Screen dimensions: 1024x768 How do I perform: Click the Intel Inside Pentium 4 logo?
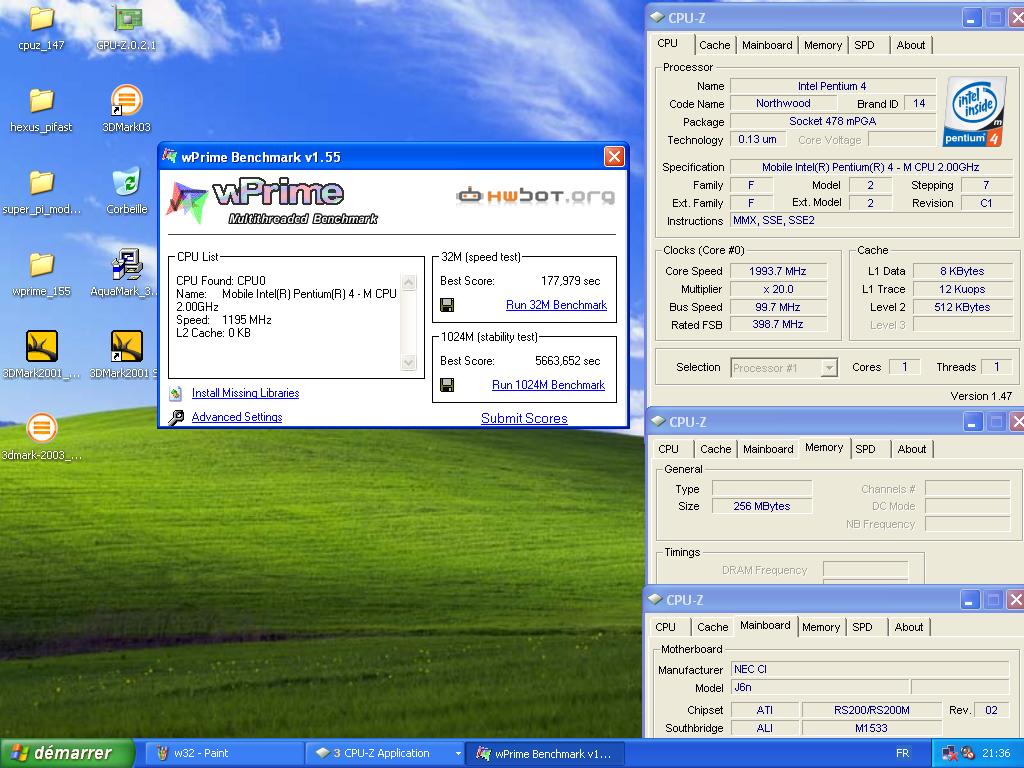973,112
